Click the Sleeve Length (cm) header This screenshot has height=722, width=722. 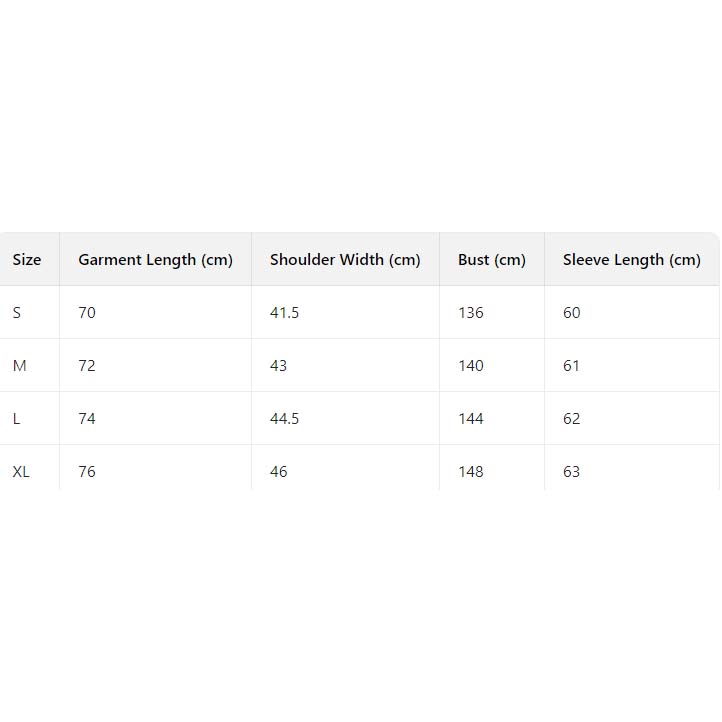631,260
